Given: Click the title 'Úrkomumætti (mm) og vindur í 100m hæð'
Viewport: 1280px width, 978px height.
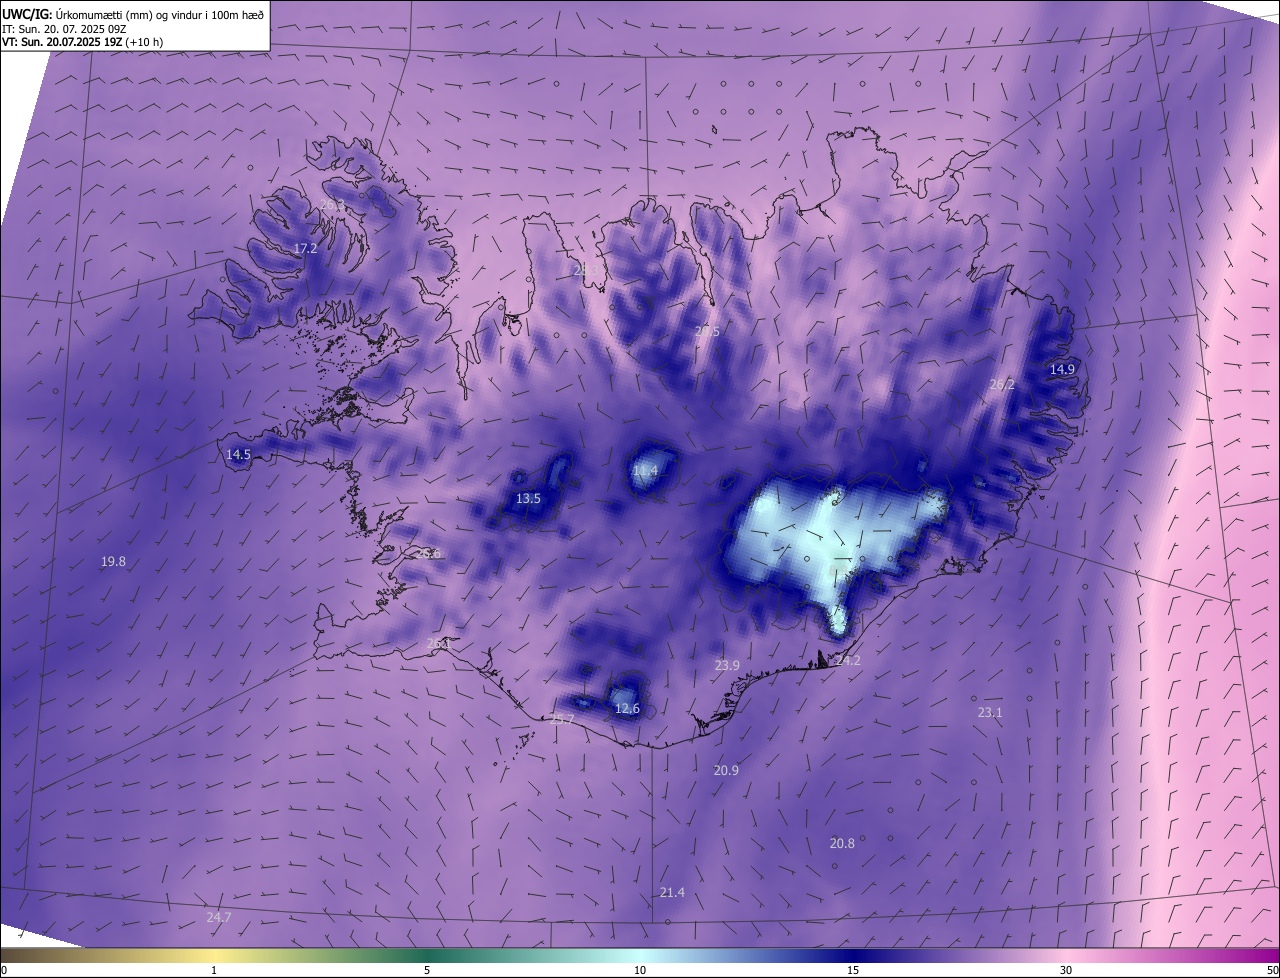Looking at the screenshot, I should 158,14.
